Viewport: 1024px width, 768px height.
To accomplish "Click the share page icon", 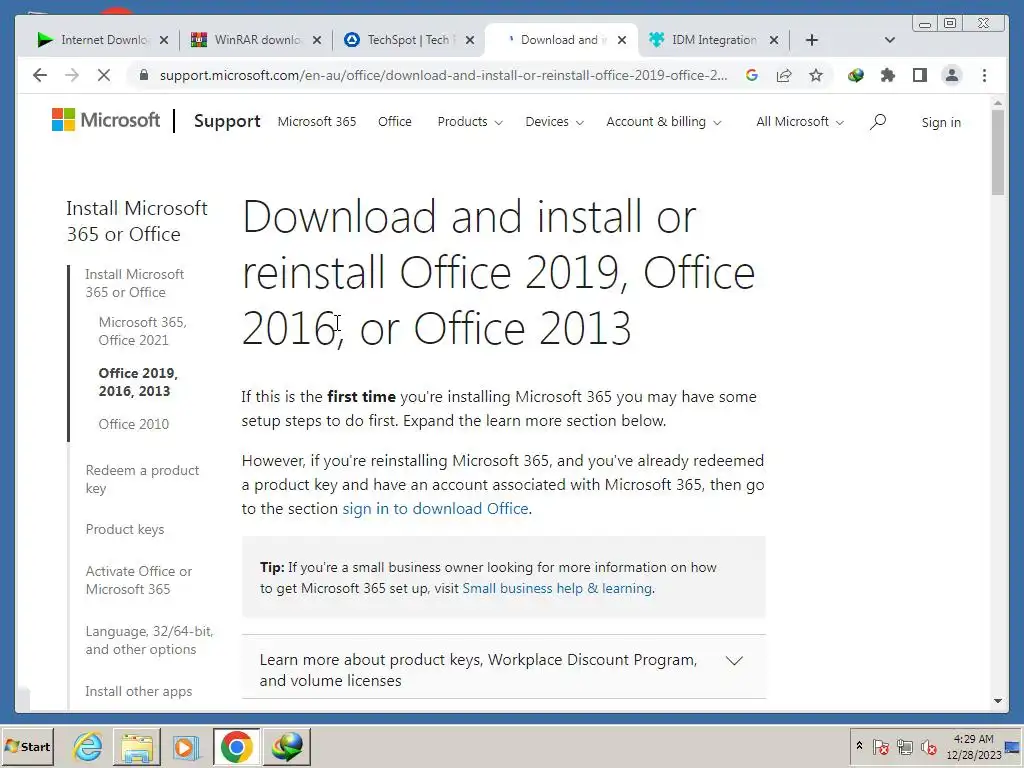I will point(784,75).
